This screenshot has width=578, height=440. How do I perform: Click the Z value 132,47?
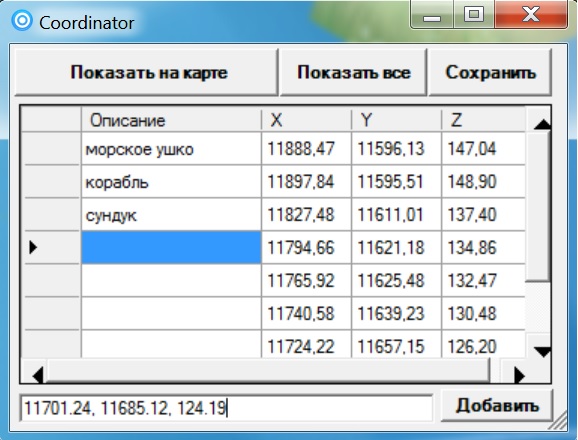[x=483, y=280]
